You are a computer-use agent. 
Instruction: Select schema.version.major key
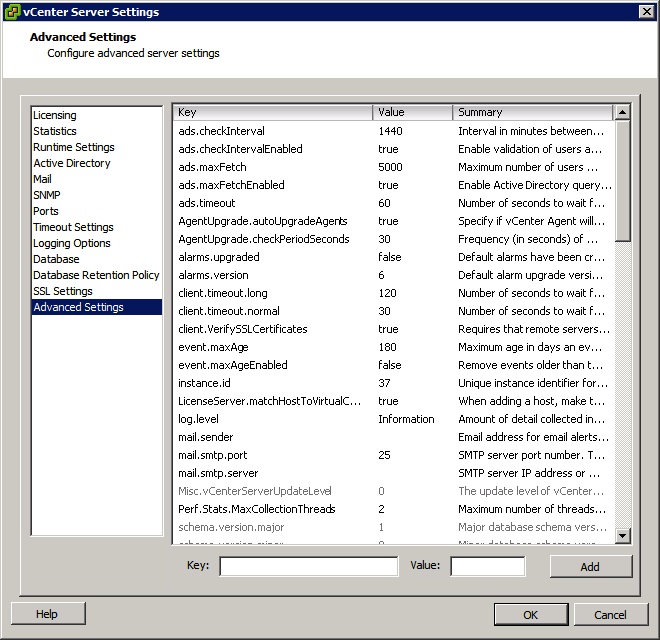coord(231,527)
